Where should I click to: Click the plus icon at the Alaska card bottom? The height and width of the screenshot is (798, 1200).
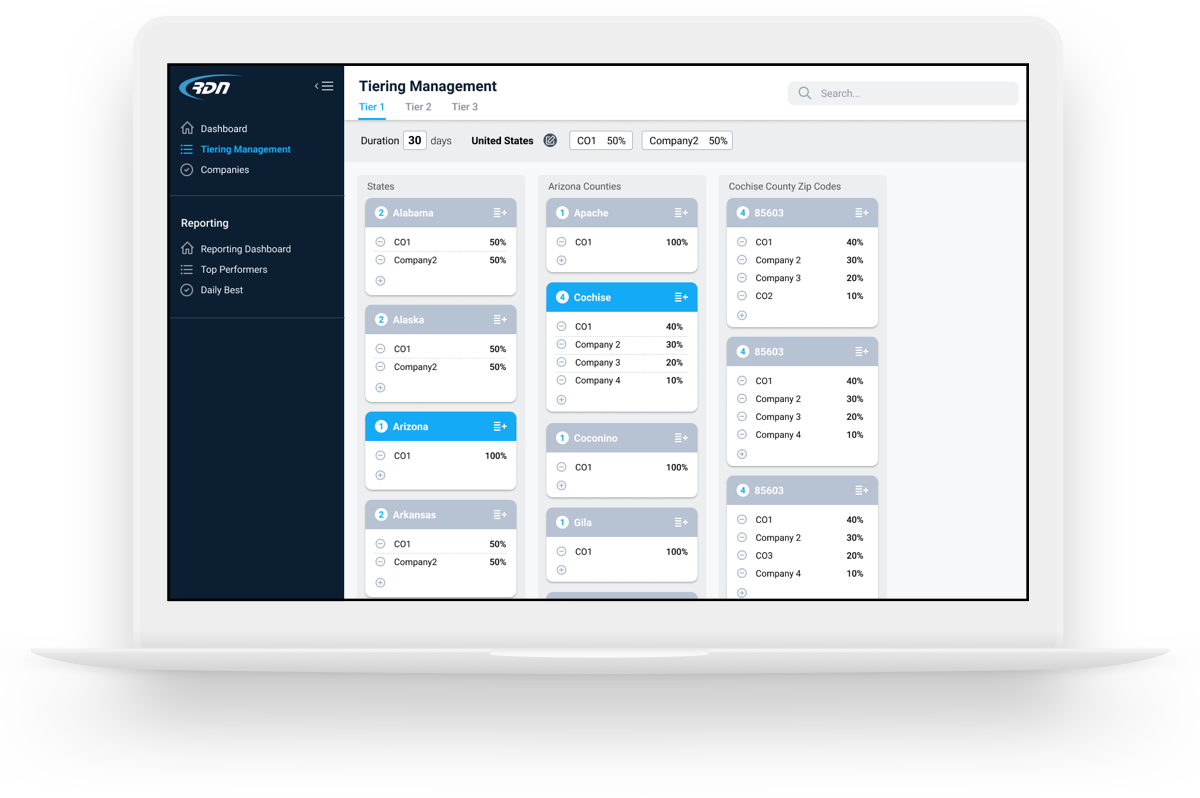tap(379, 386)
